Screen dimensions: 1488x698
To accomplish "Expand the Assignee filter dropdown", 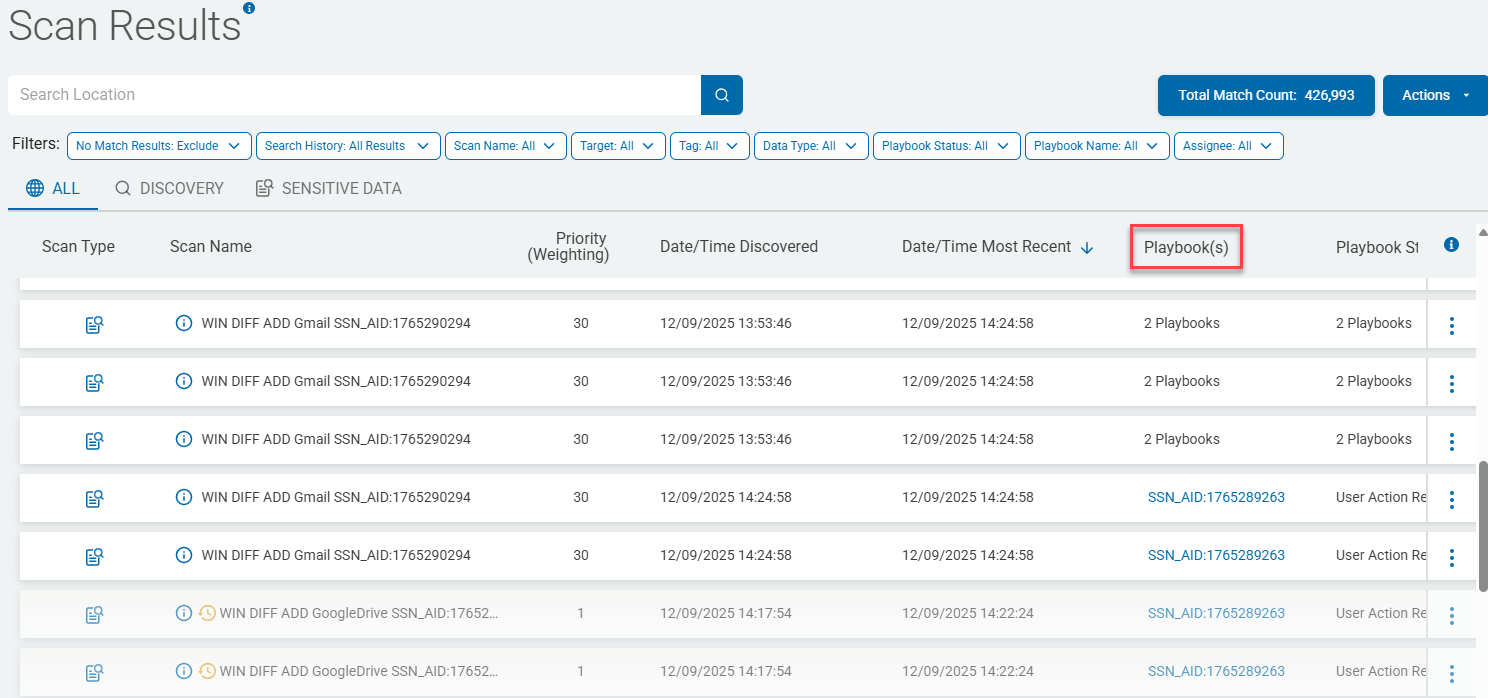I will pyautogui.click(x=1229, y=146).
